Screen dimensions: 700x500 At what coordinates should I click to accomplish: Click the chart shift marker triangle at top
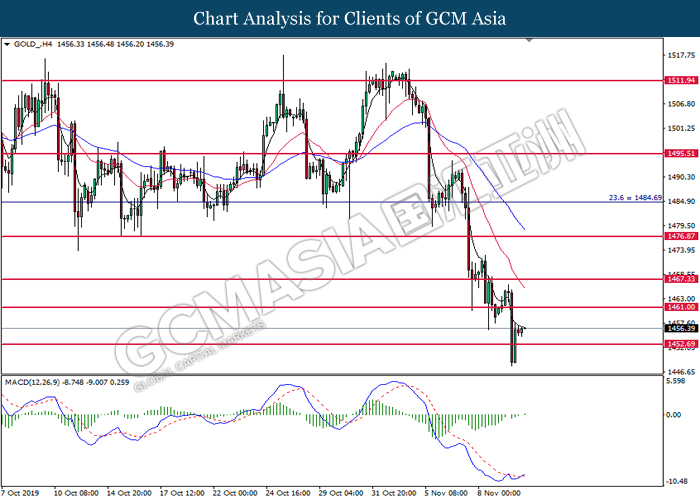click(x=529, y=40)
